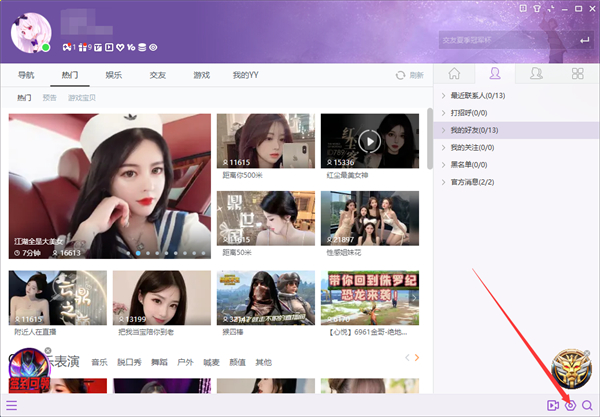
Task: Open the 我的YY tab
Action: 246,75
